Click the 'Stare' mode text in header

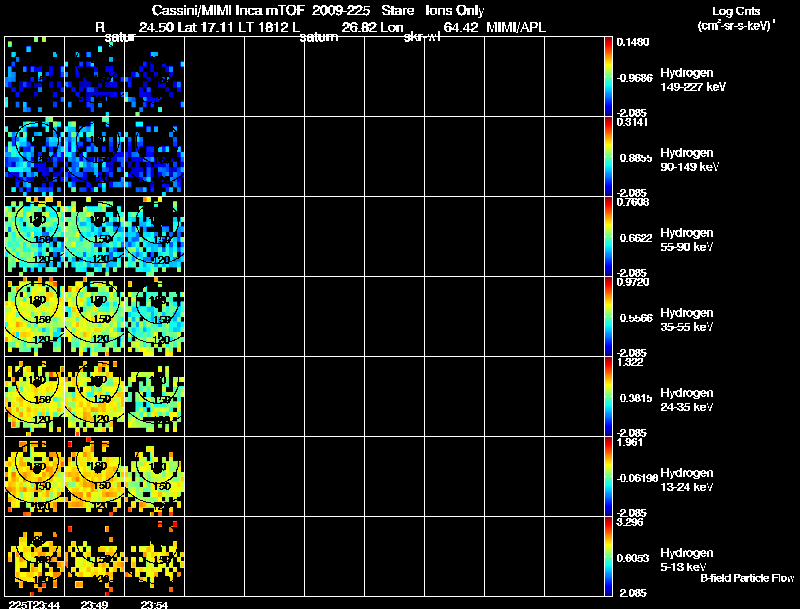397,10
